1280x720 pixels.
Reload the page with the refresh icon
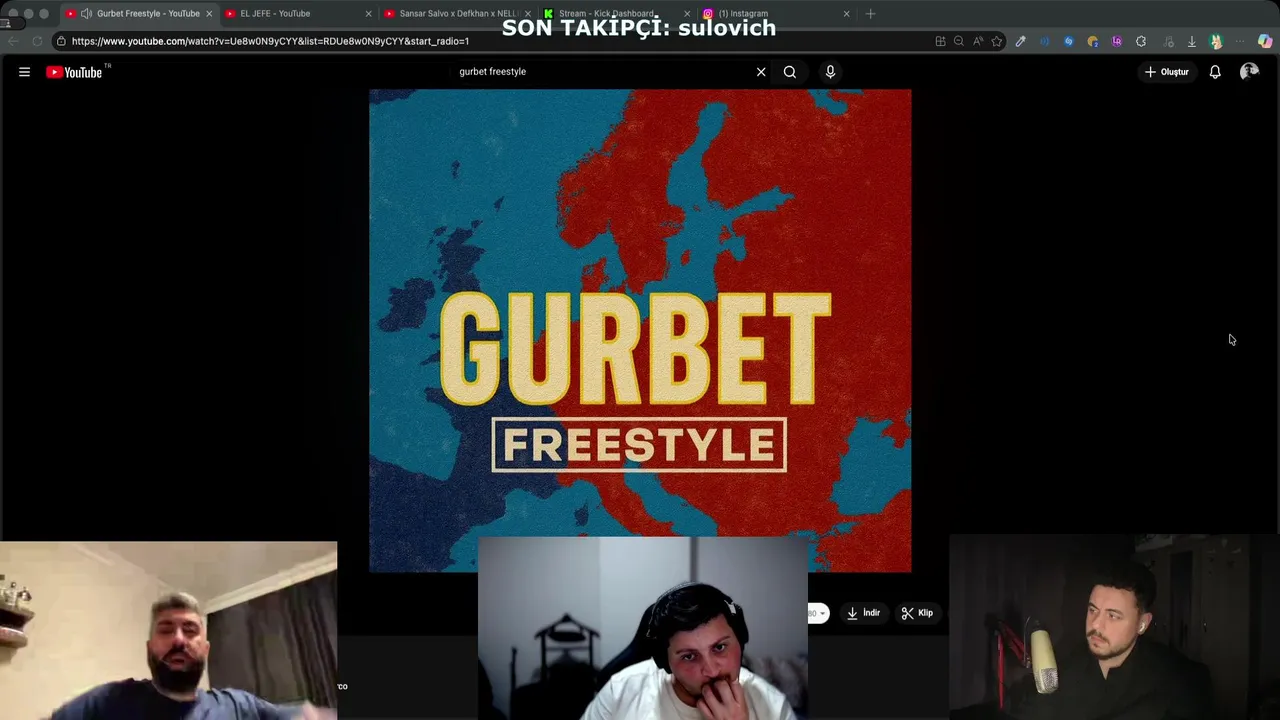37,41
